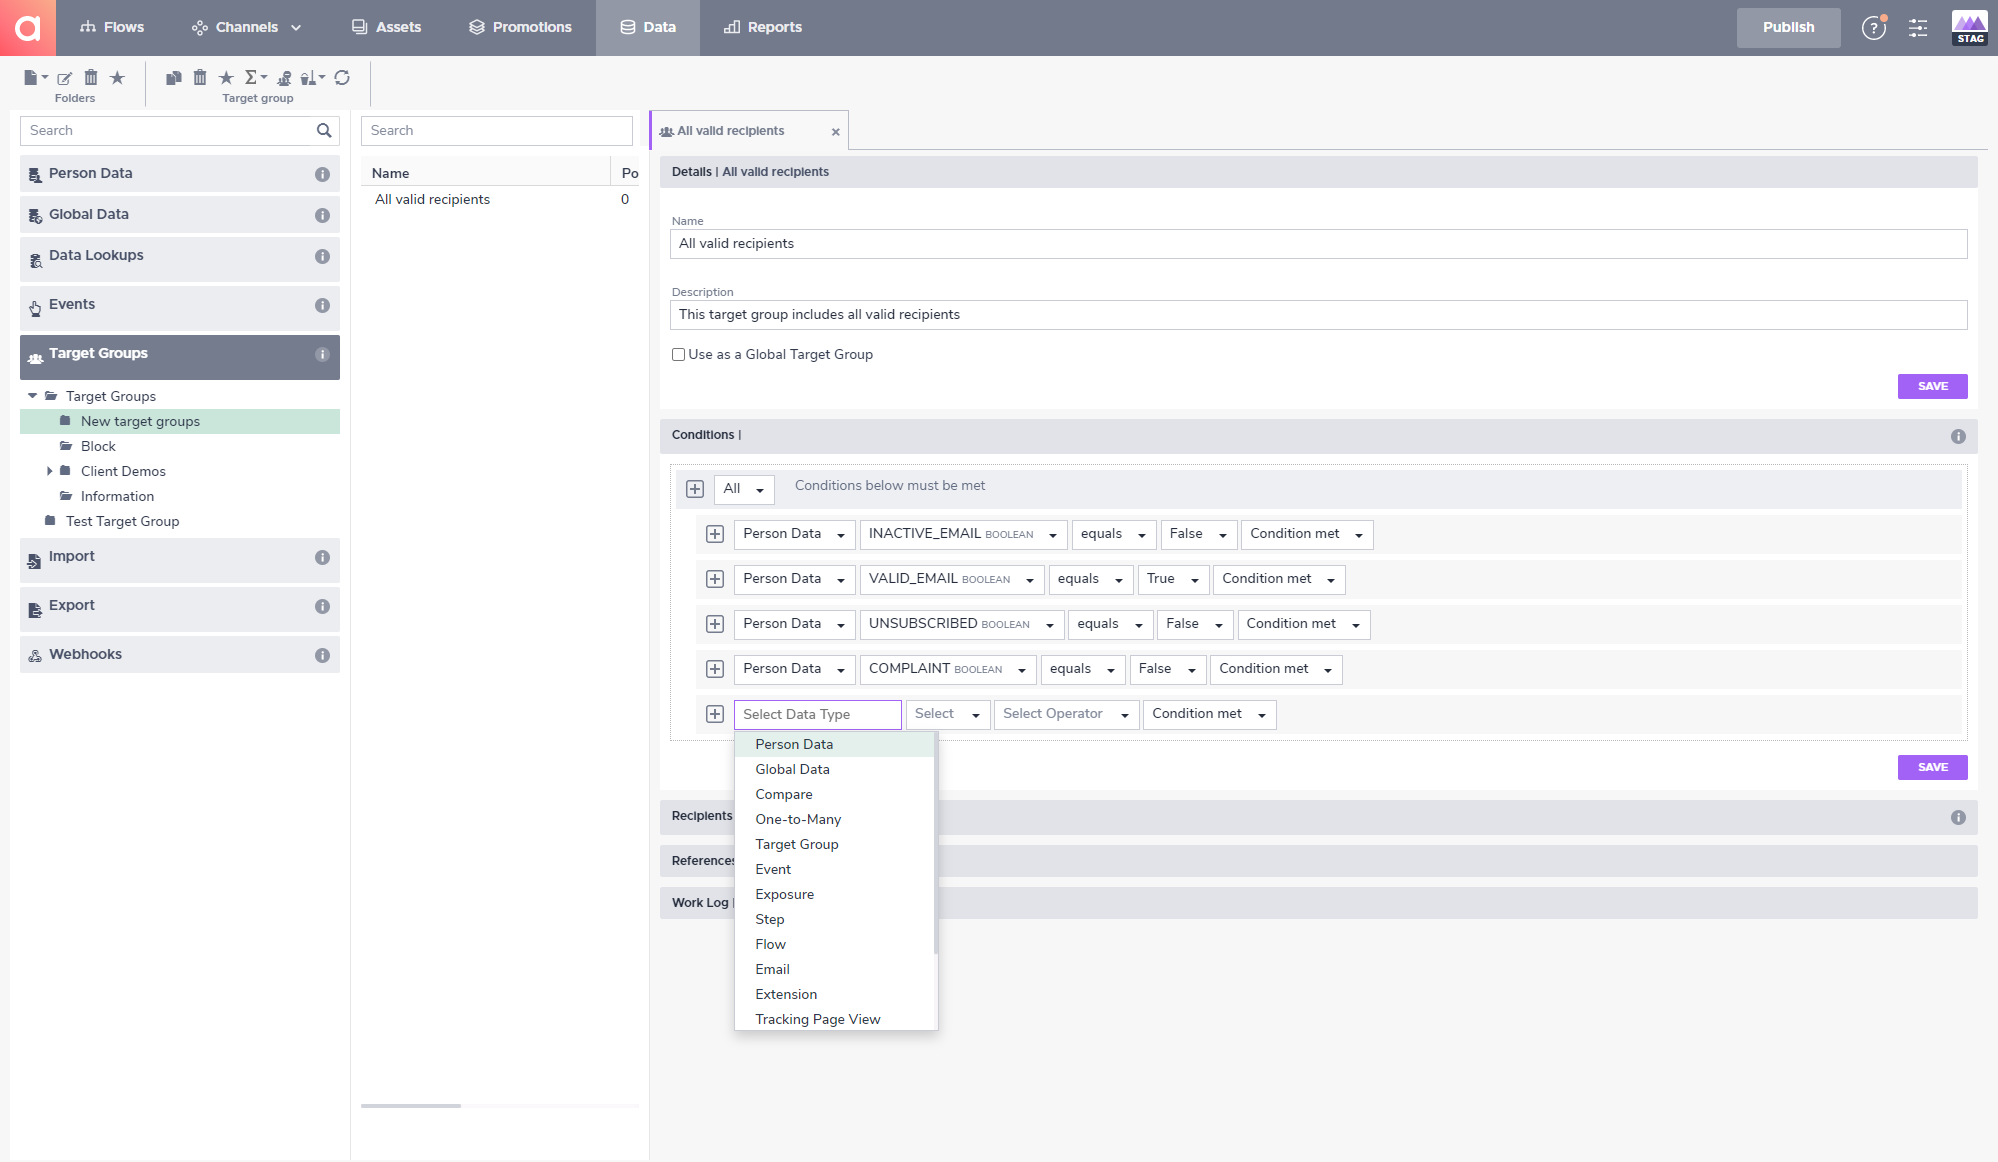
Task: Open the help question mark icon
Action: [x=1873, y=28]
